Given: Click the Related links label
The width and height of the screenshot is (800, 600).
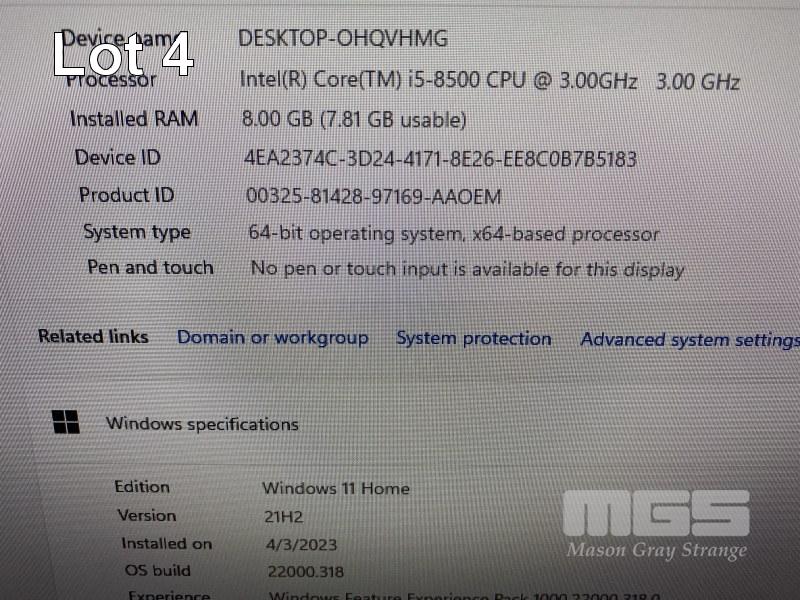Looking at the screenshot, I should (93, 336).
